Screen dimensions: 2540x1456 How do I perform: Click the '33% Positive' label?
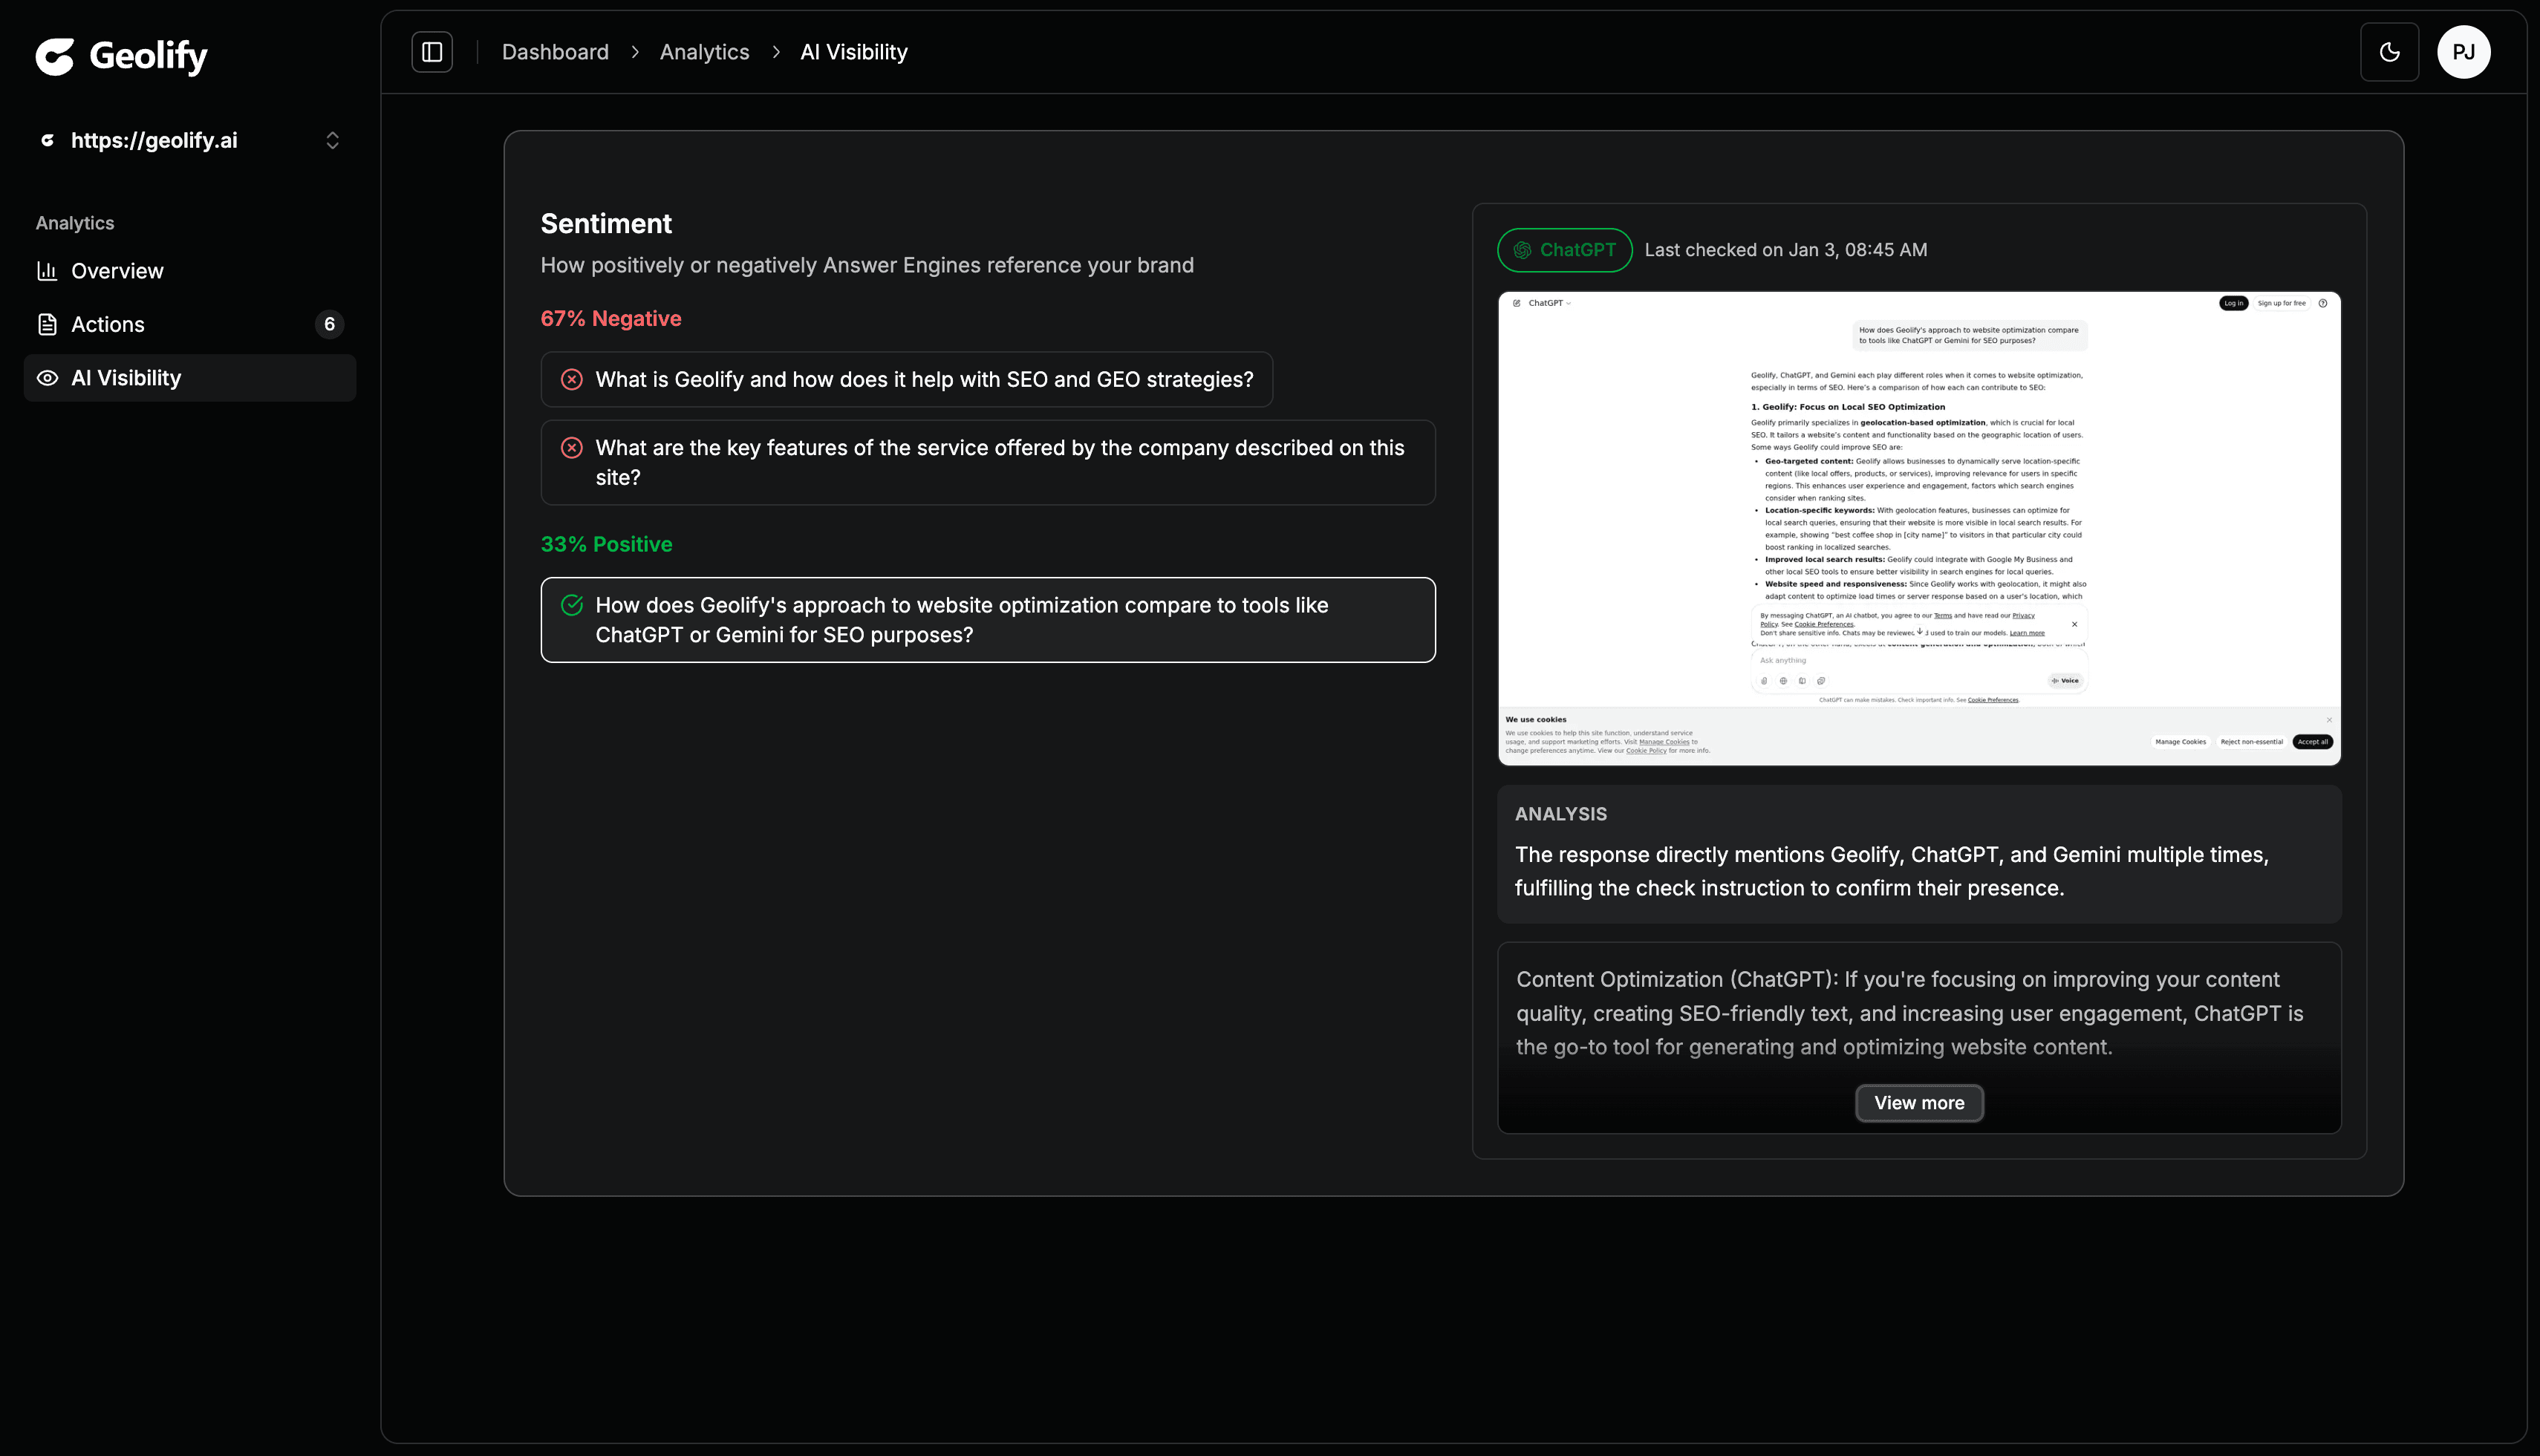tap(606, 544)
